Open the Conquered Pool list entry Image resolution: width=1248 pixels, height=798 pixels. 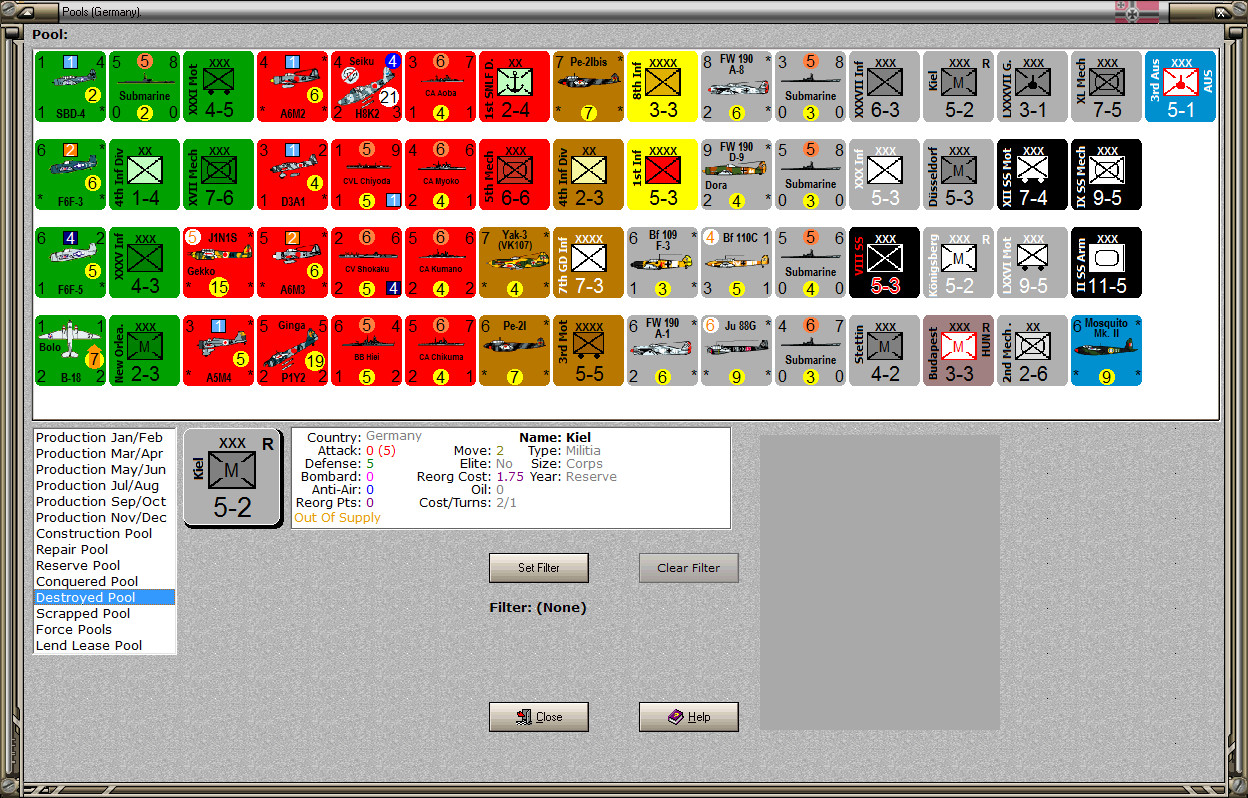tap(104, 582)
